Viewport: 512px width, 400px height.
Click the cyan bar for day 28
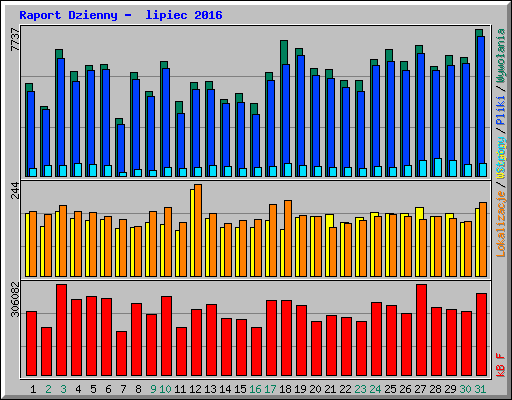pos(438,167)
